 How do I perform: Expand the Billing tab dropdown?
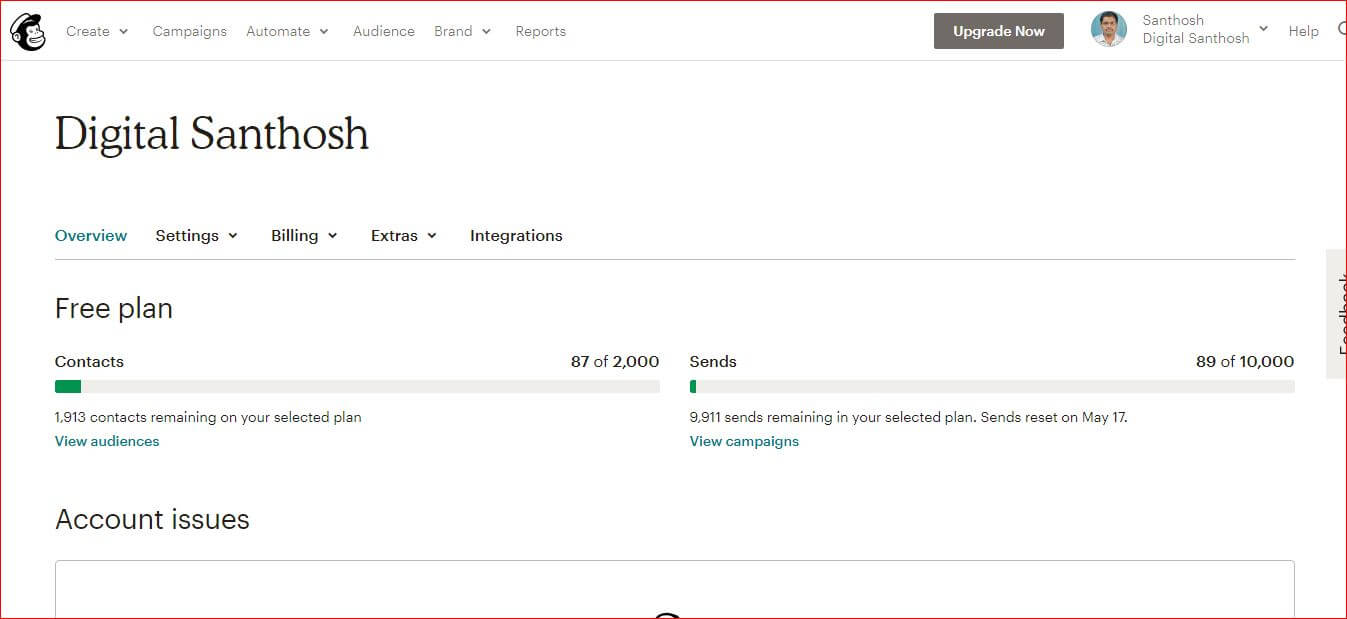305,236
